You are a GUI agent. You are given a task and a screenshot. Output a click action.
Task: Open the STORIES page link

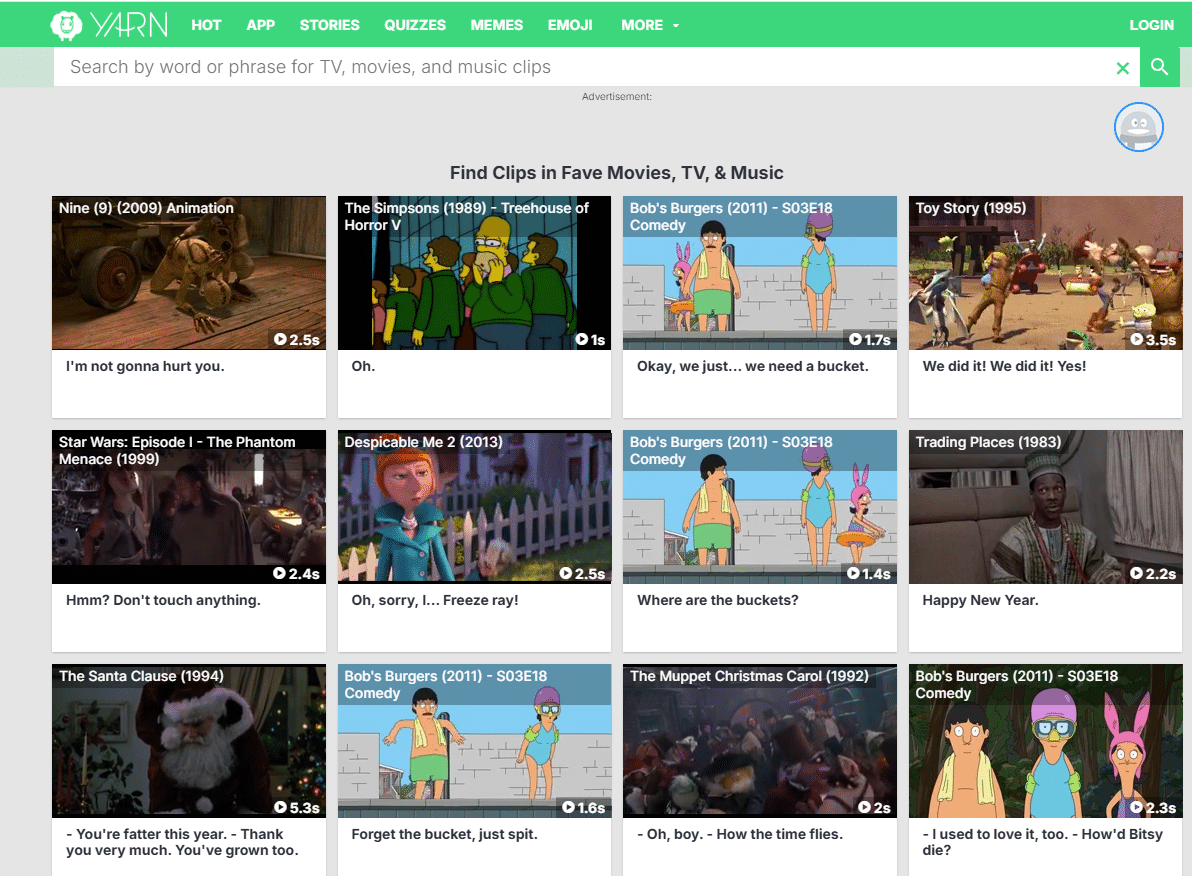point(329,25)
